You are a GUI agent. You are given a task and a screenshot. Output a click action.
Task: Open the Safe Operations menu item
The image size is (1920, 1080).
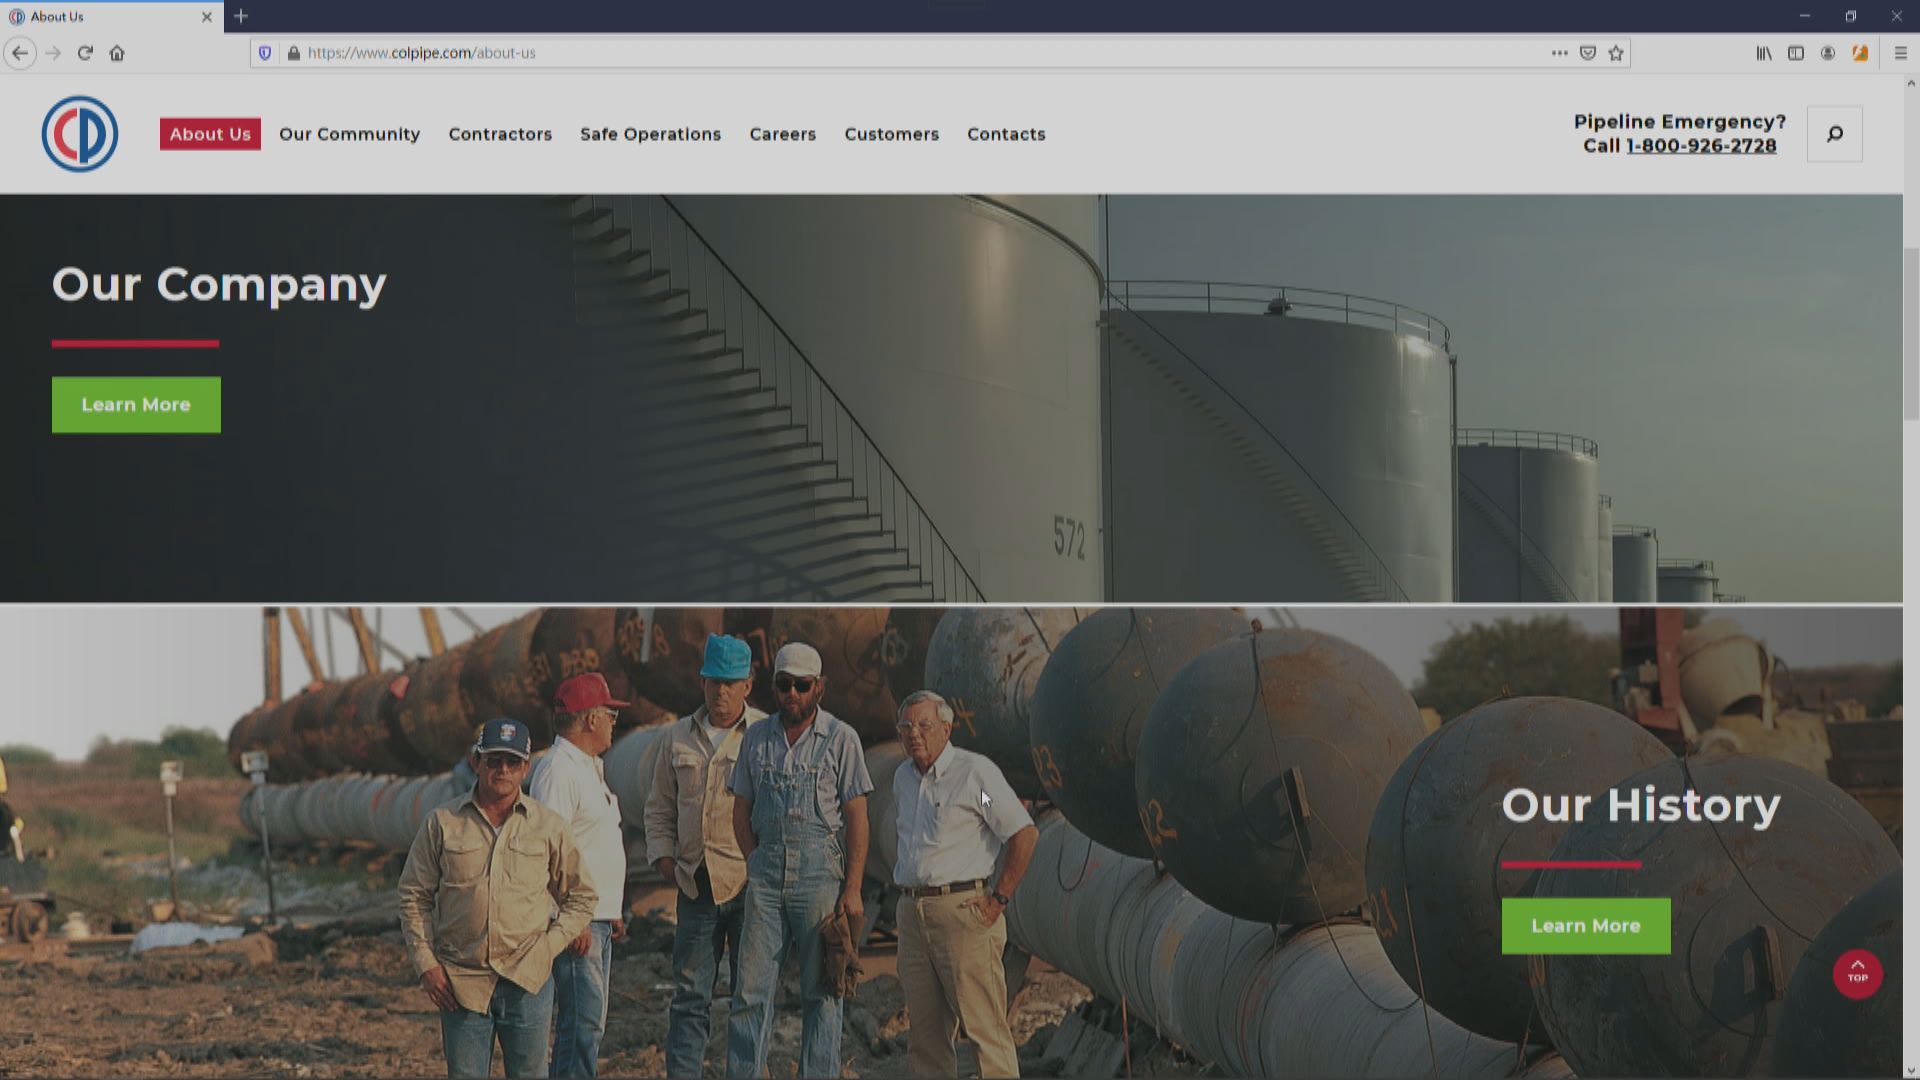(x=650, y=134)
